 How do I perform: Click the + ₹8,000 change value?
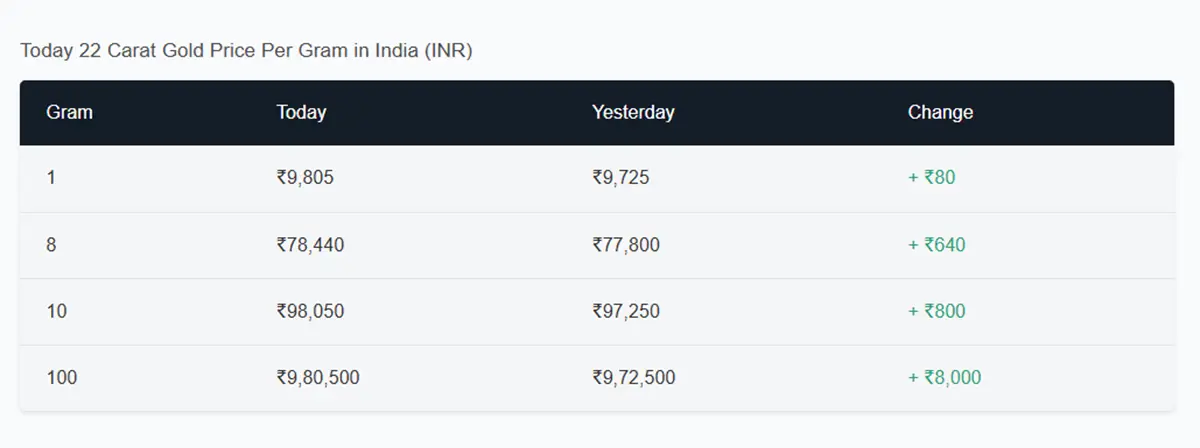click(x=944, y=377)
